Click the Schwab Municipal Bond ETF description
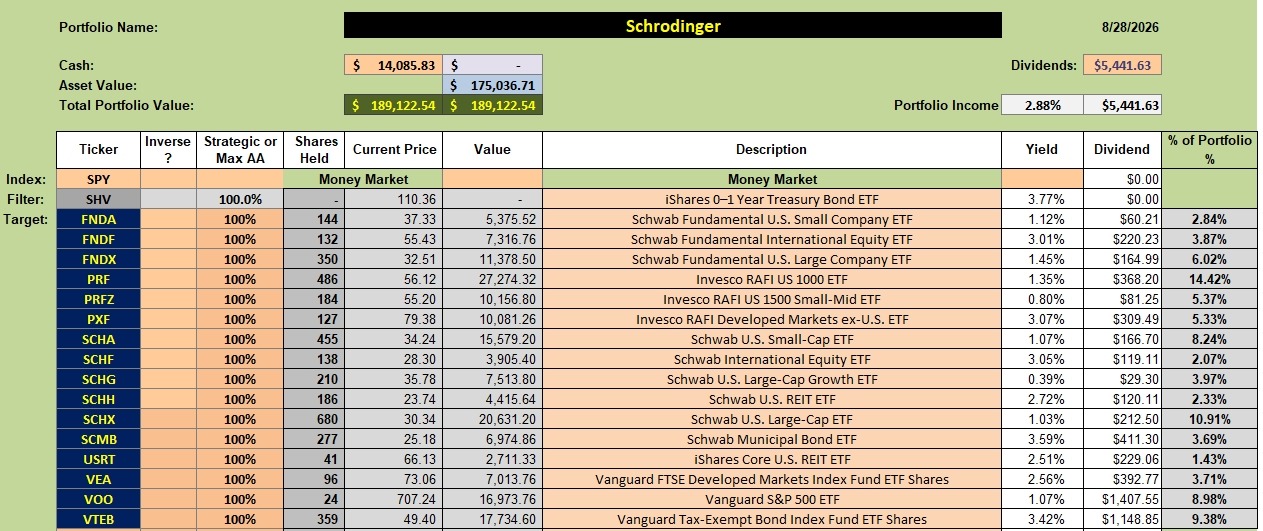The height and width of the screenshot is (531, 1263). [x=771, y=439]
